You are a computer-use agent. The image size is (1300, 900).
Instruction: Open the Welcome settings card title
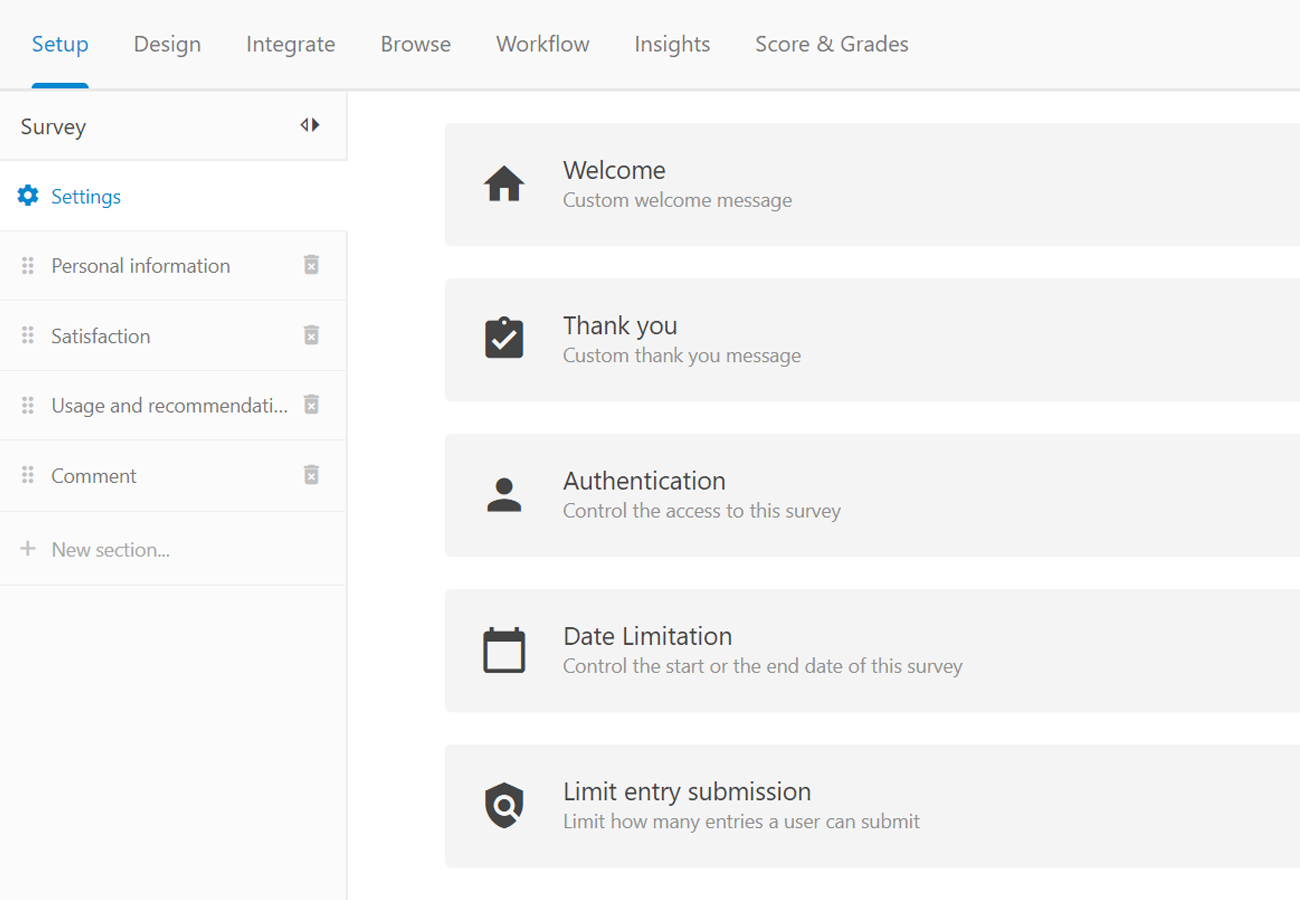click(614, 170)
